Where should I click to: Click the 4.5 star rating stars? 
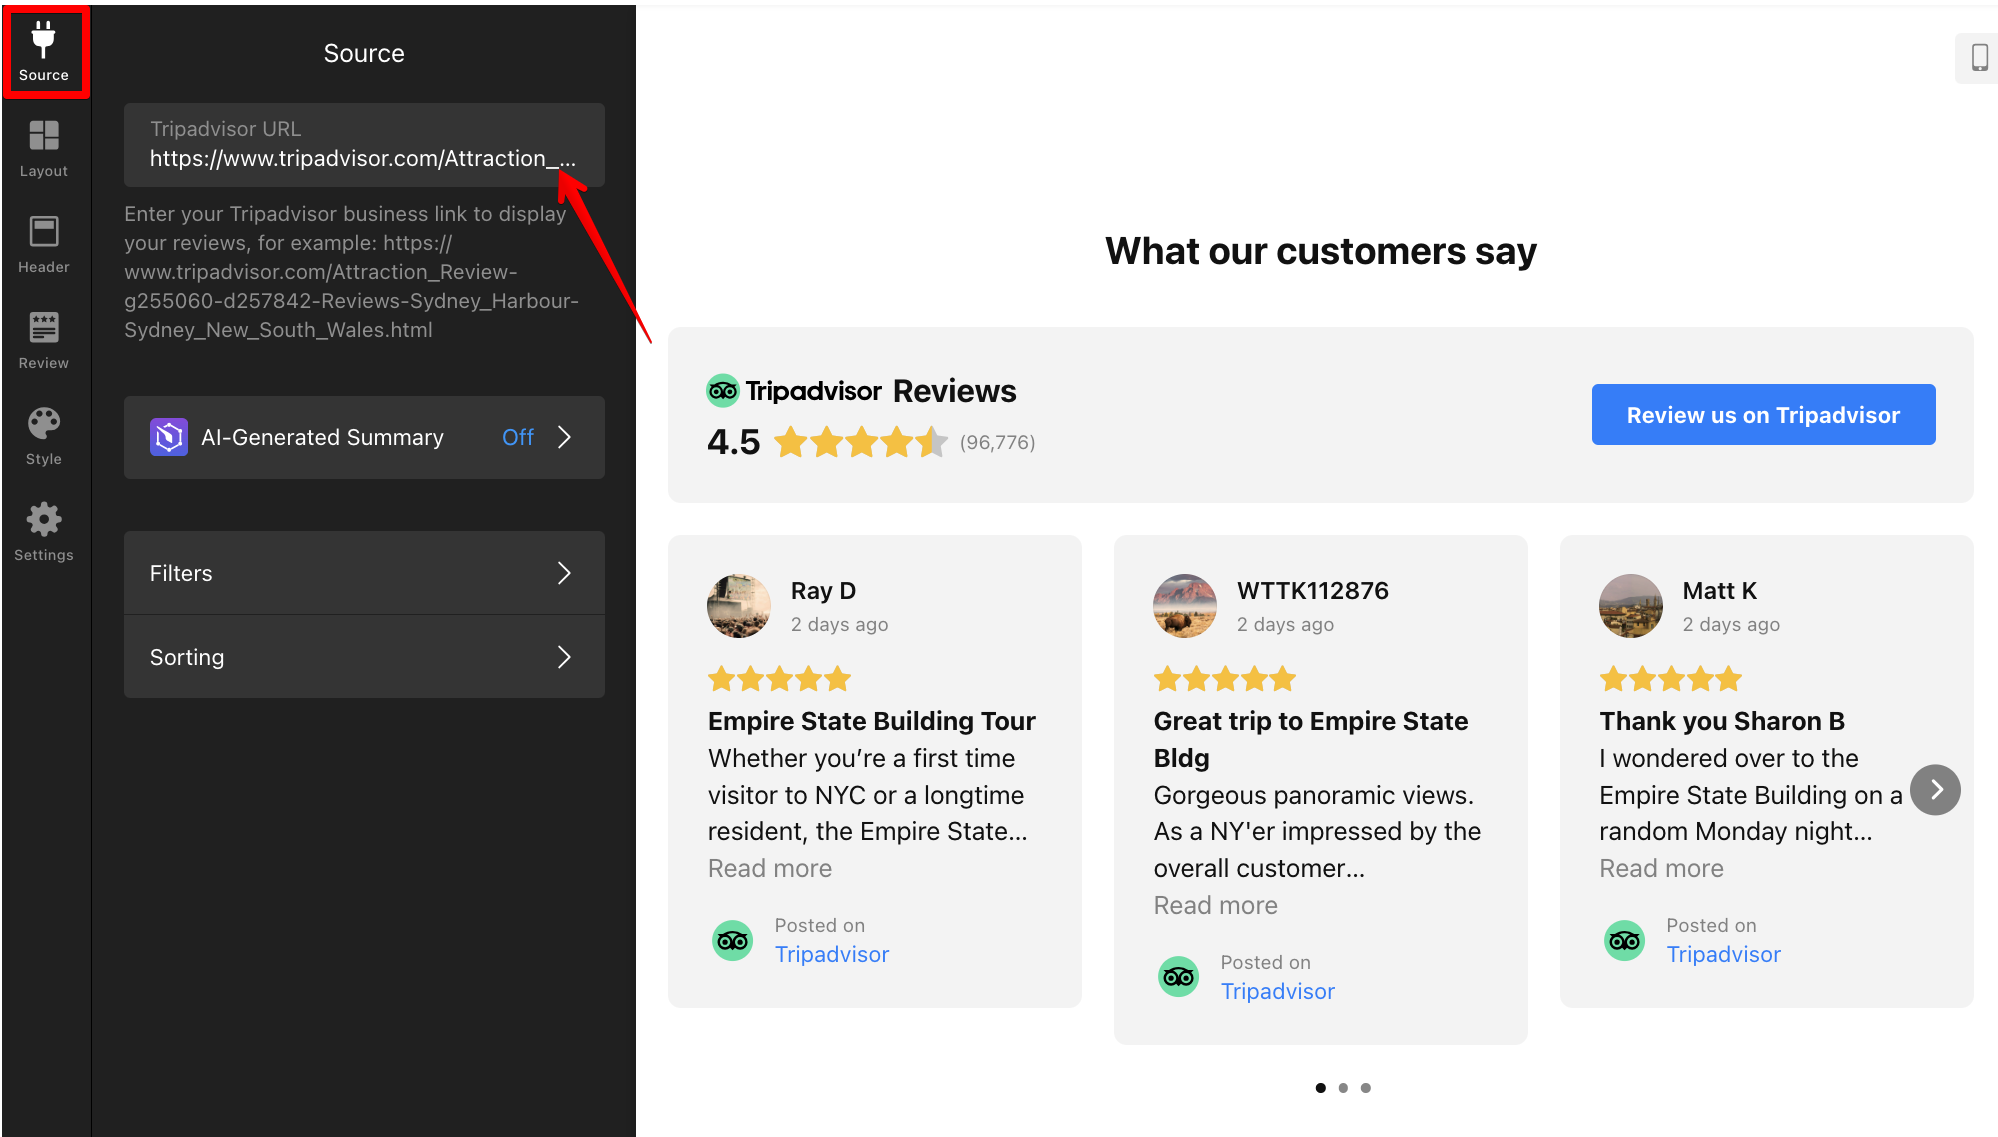pyautogui.click(x=860, y=442)
